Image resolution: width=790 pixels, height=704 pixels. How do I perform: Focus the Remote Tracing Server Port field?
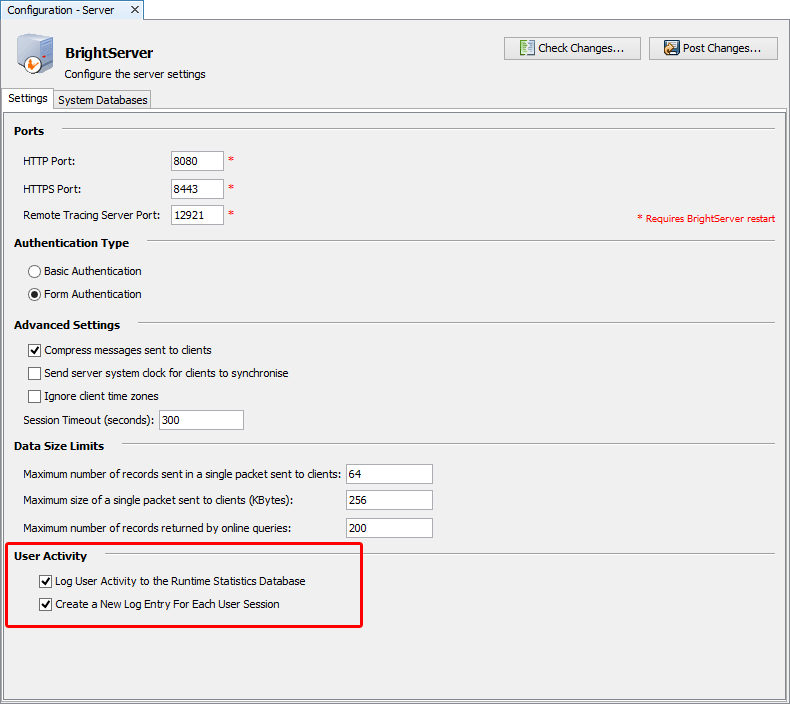pyautogui.click(x=197, y=215)
